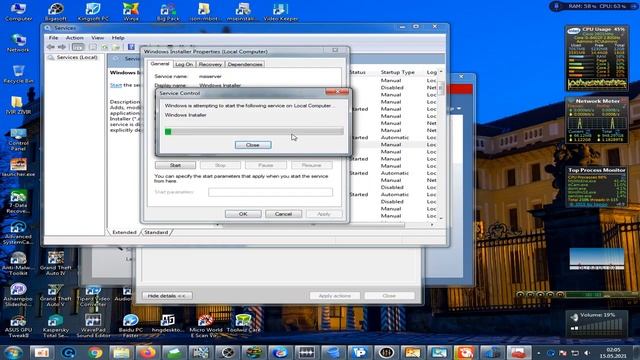The image size is (640, 360).
Task: Click the Windows Start orb
Action: click(x=13, y=352)
